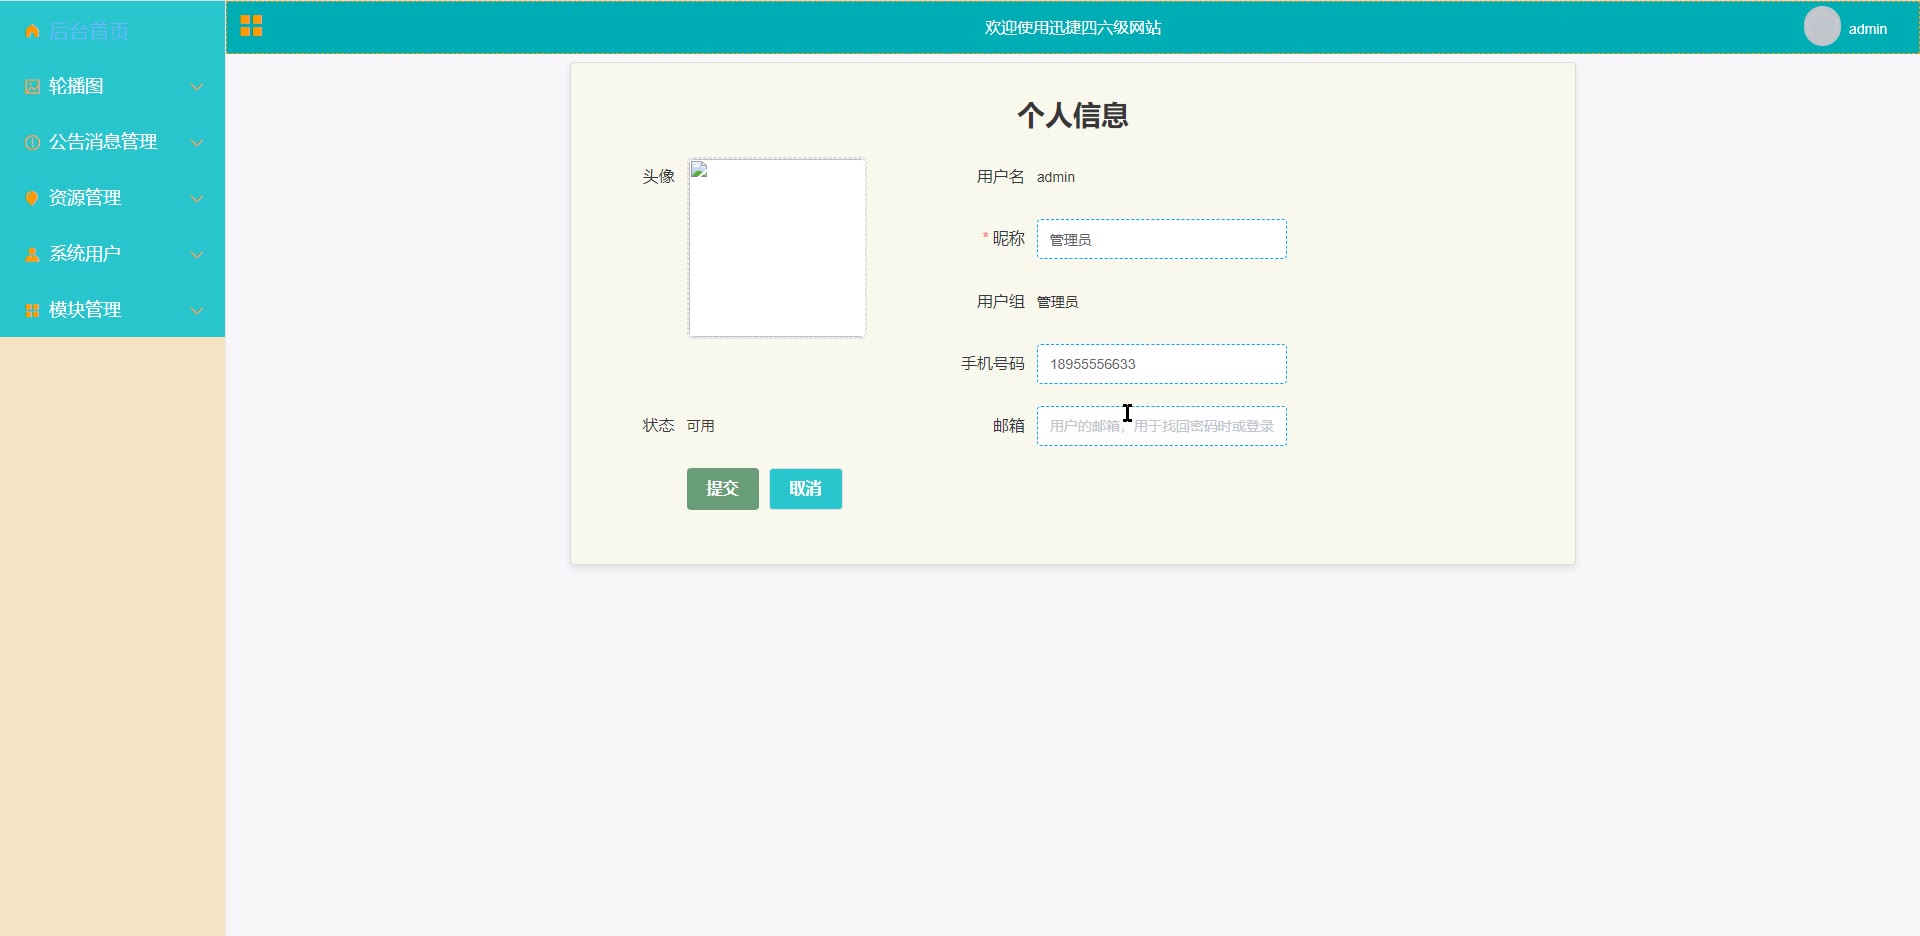
Task: Submit the form with the 提交 button
Action: (x=722, y=489)
